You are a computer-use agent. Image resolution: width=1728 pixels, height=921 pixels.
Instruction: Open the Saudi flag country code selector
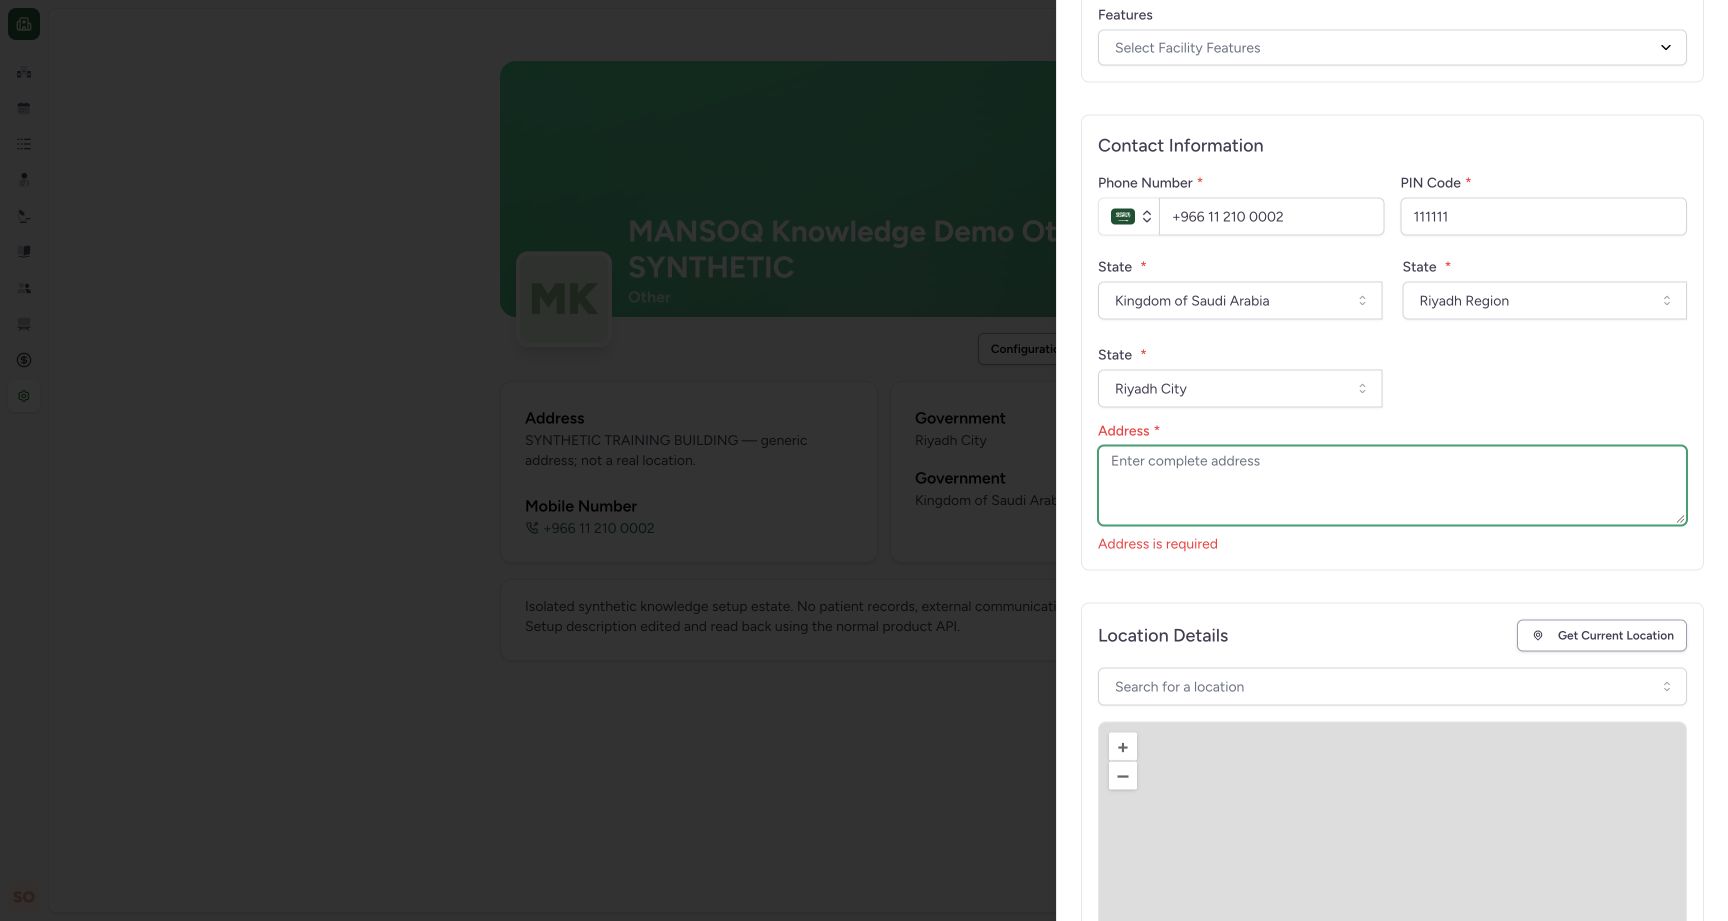click(1129, 216)
